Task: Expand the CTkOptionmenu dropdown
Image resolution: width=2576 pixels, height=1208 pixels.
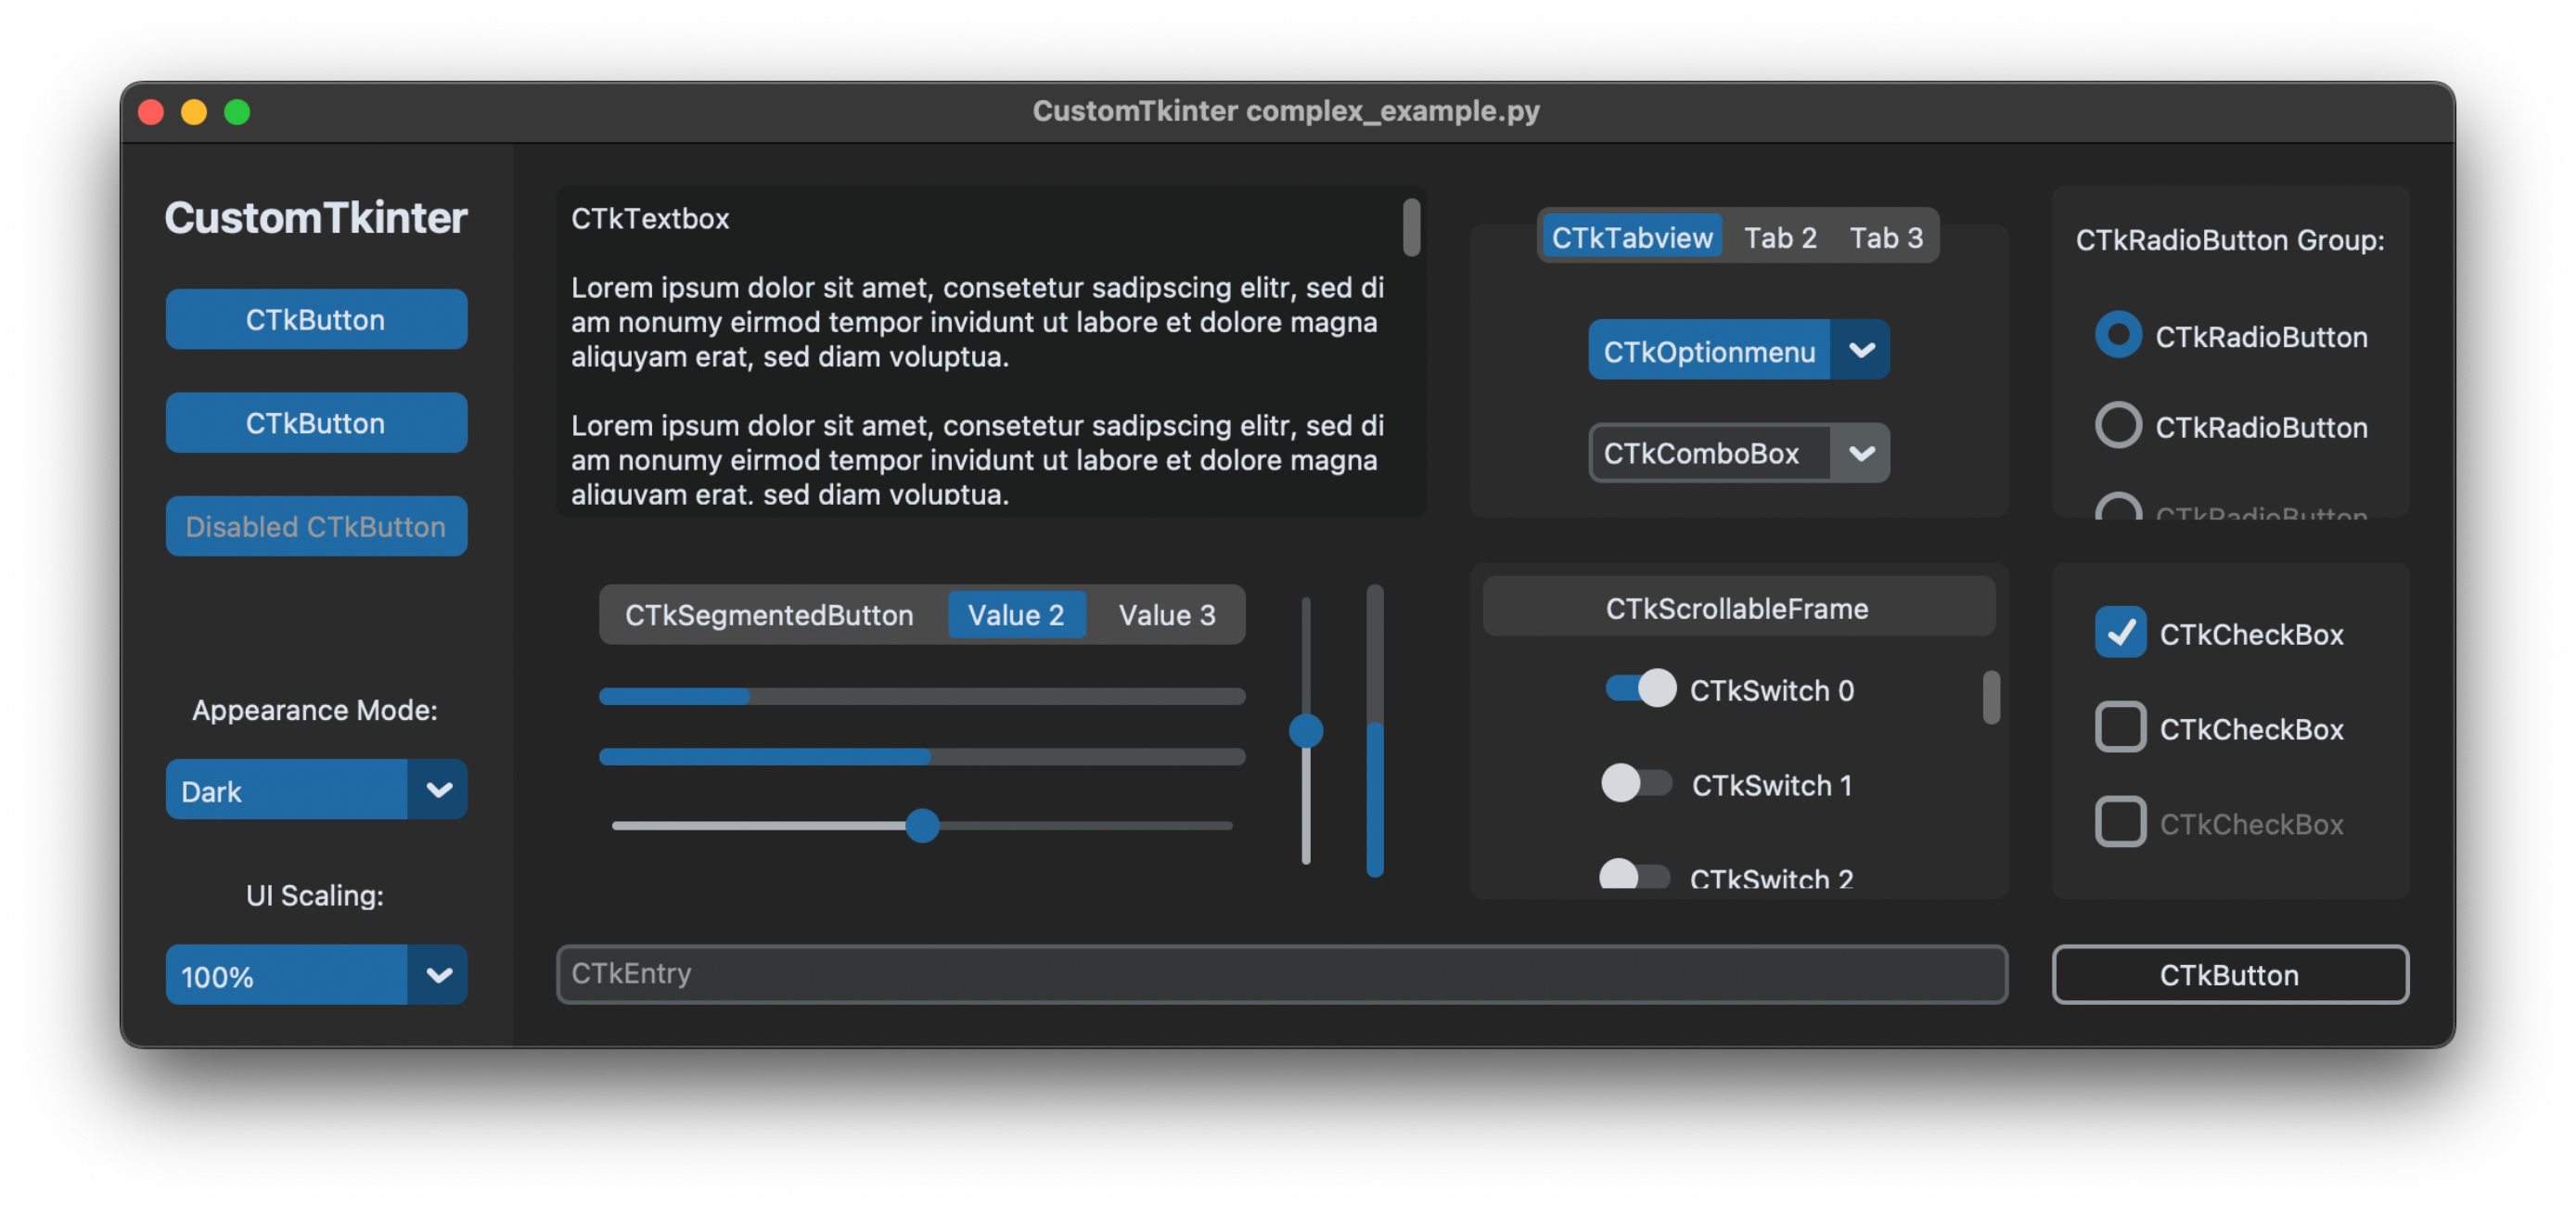Action: (x=1861, y=350)
